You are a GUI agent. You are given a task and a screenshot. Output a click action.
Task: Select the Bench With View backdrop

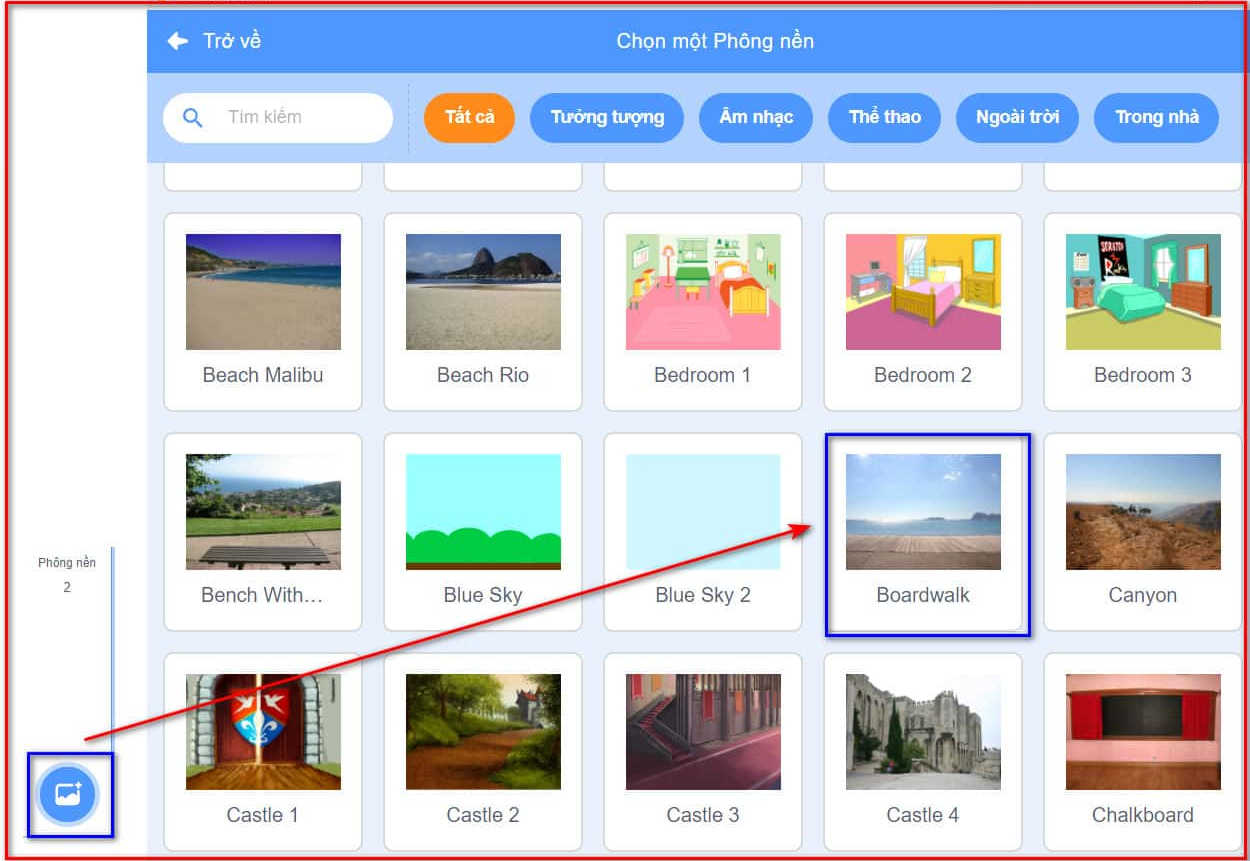coord(263,513)
